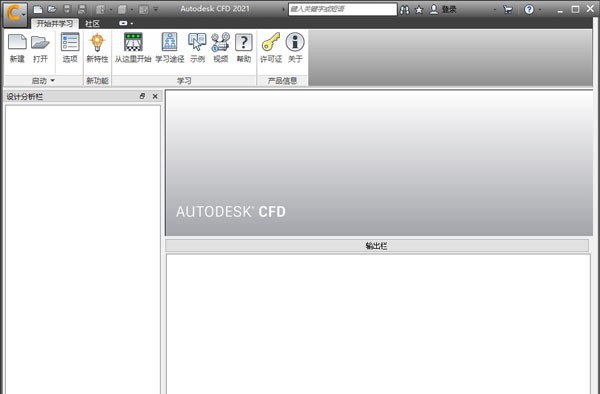Click binoculars search icon in title bar
Viewport: 600px width, 394px height.
pyautogui.click(x=404, y=10)
